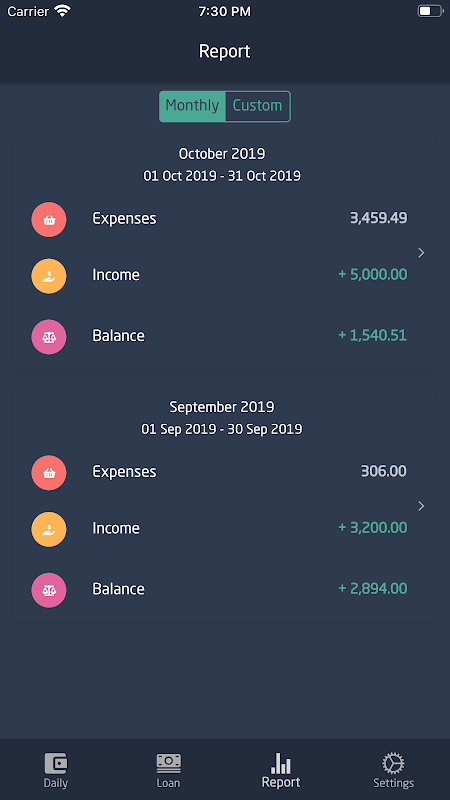Open the Settings gear tab
Image resolution: width=450 pixels, height=800 pixels.
coord(393,770)
